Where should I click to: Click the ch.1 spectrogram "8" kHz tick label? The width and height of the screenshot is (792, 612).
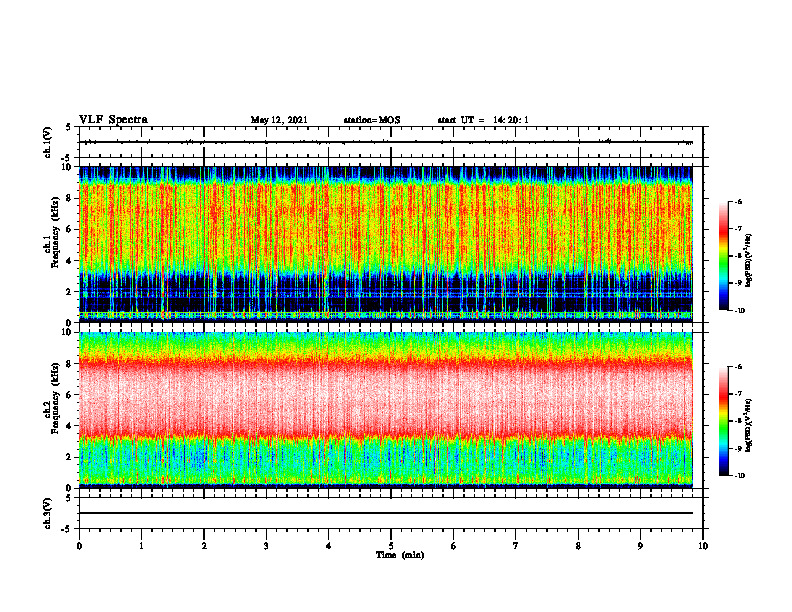[70, 198]
